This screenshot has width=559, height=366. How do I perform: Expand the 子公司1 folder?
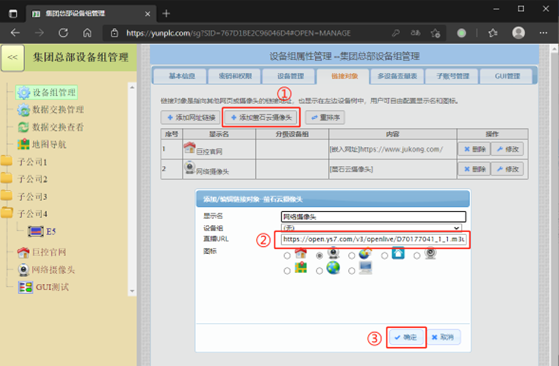(6, 161)
